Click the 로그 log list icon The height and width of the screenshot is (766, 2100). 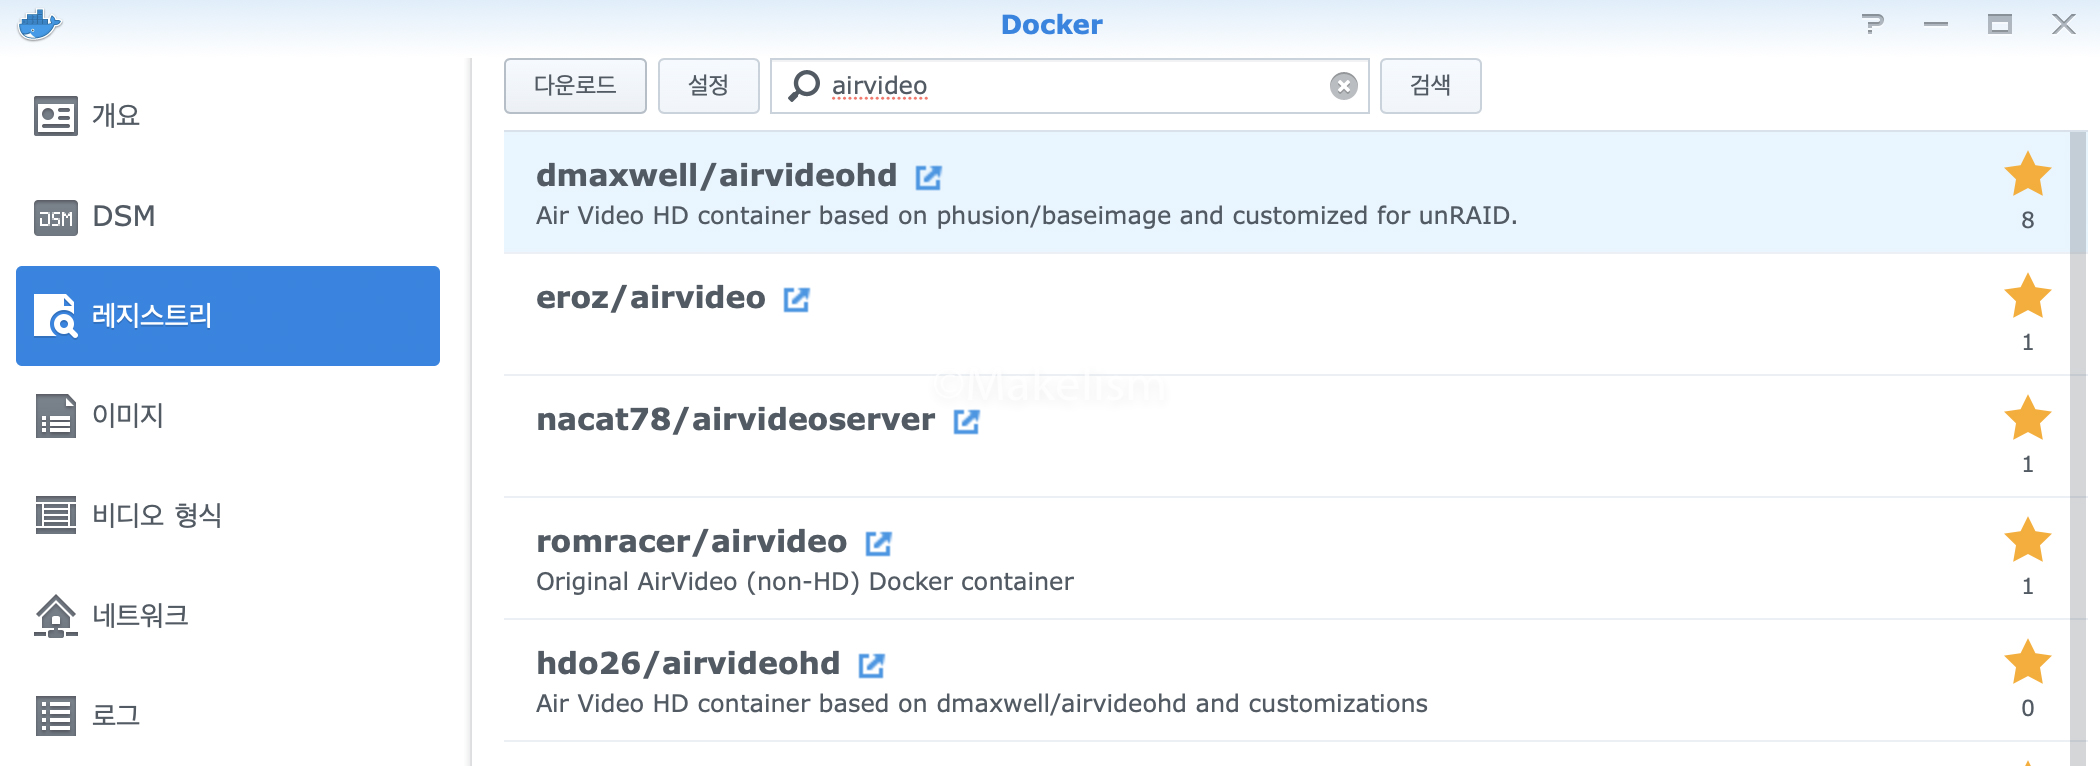(x=56, y=716)
